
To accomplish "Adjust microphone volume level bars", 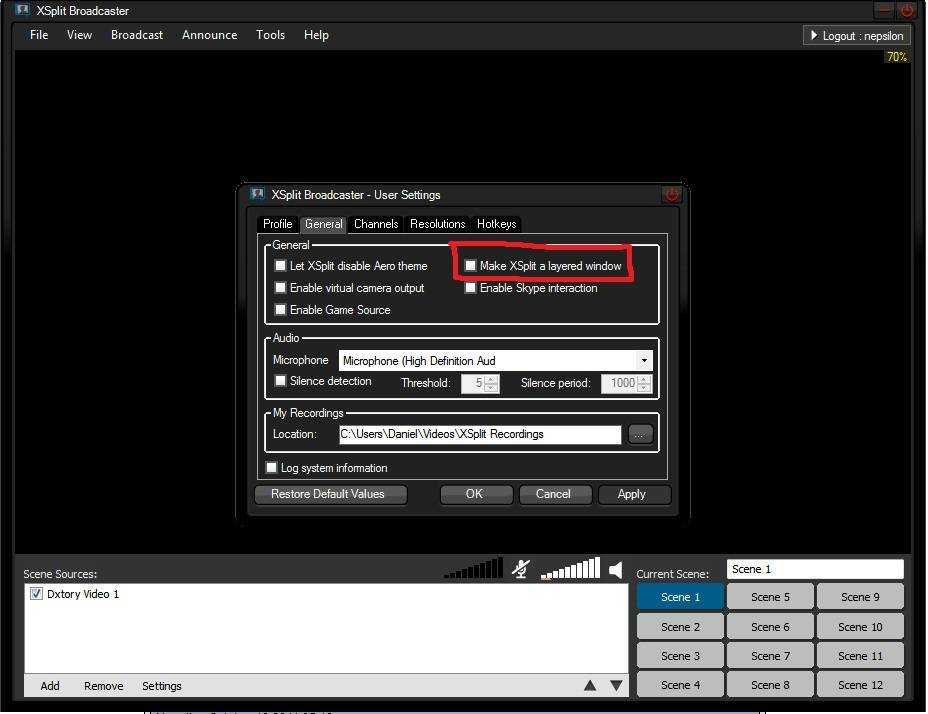I will tap(473, 568).
